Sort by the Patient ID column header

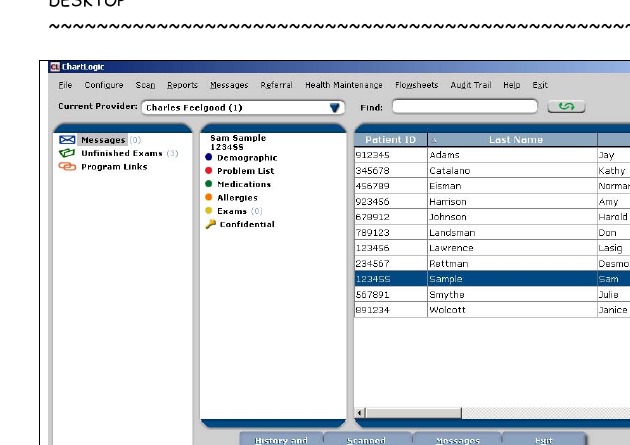[391, 140]
